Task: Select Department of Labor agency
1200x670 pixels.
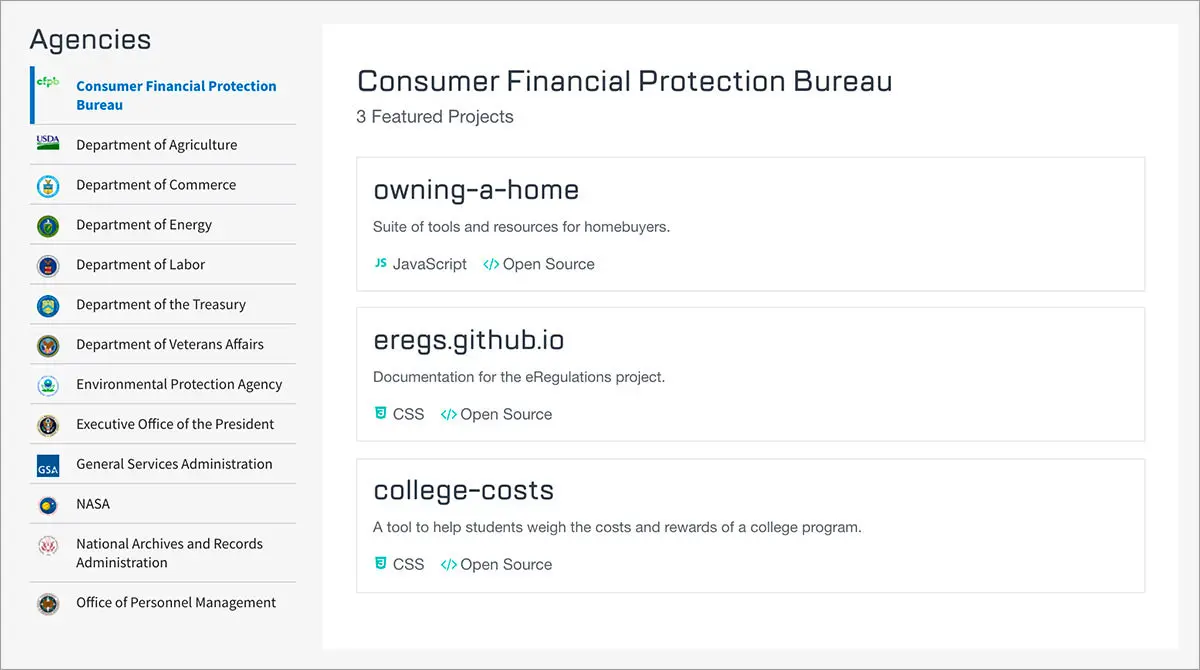Action: click(140, 265)
